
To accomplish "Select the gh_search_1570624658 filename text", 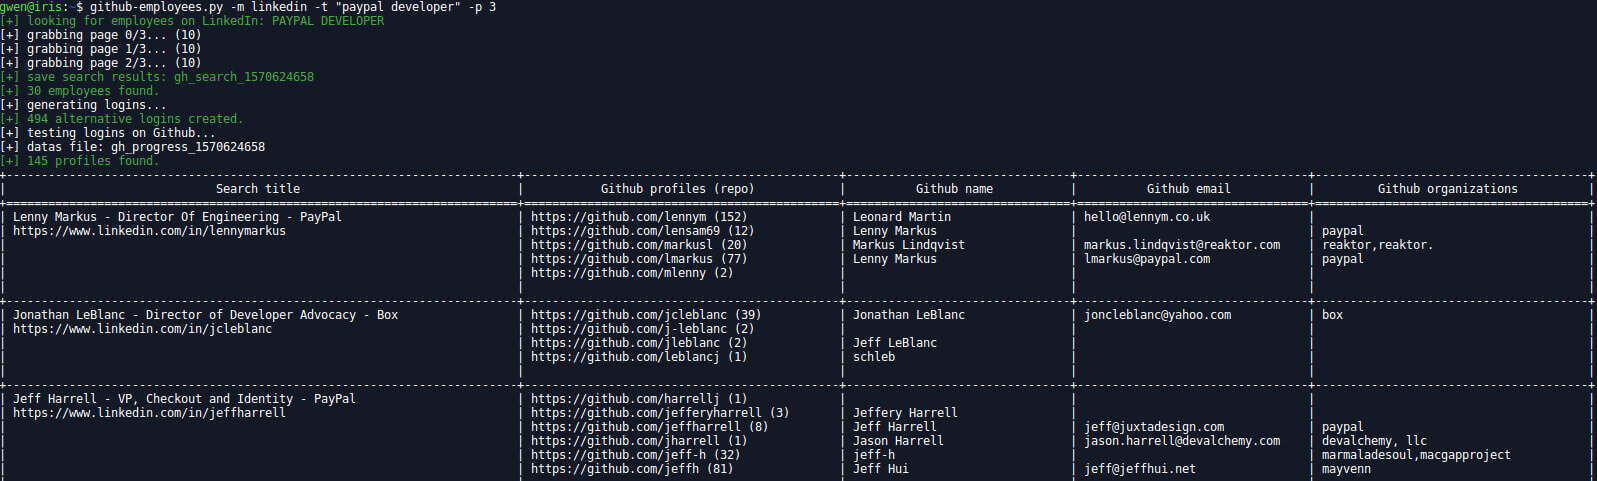I will pyautogui.click(x=244, y=77).
